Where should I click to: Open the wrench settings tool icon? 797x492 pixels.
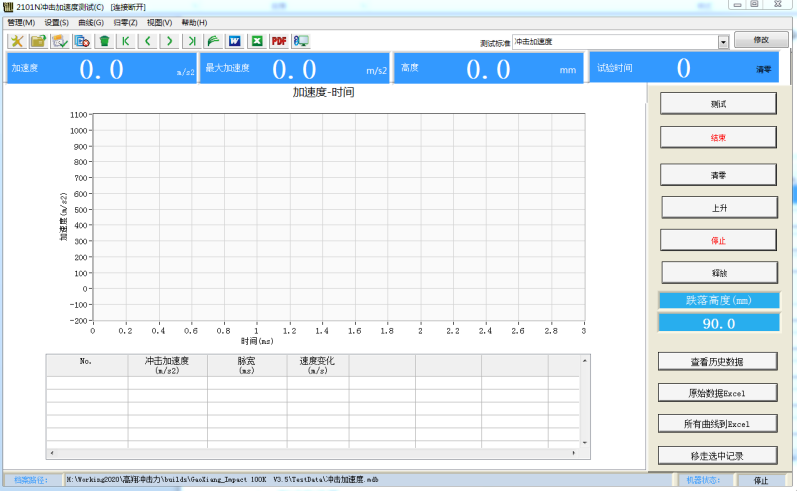(17, 41)
